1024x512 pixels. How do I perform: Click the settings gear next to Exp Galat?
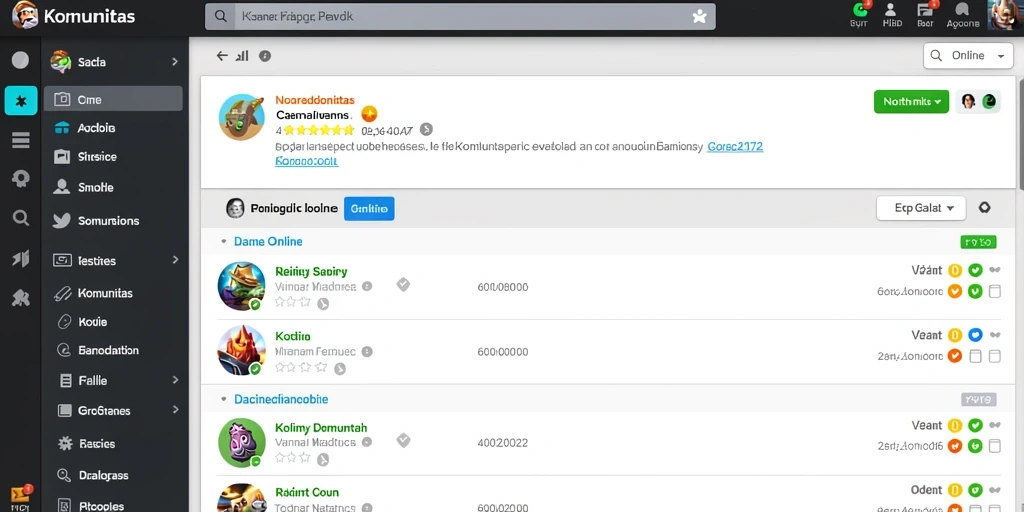[984, 208]
